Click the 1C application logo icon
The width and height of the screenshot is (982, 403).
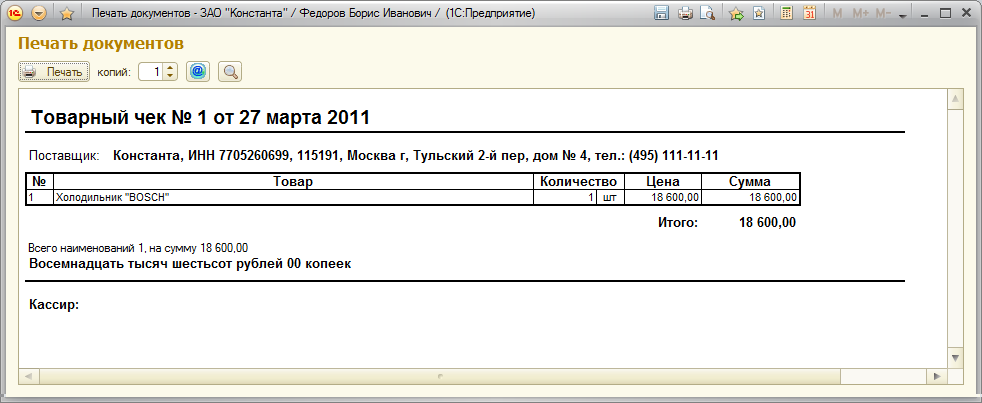click(x=17, y=13)
